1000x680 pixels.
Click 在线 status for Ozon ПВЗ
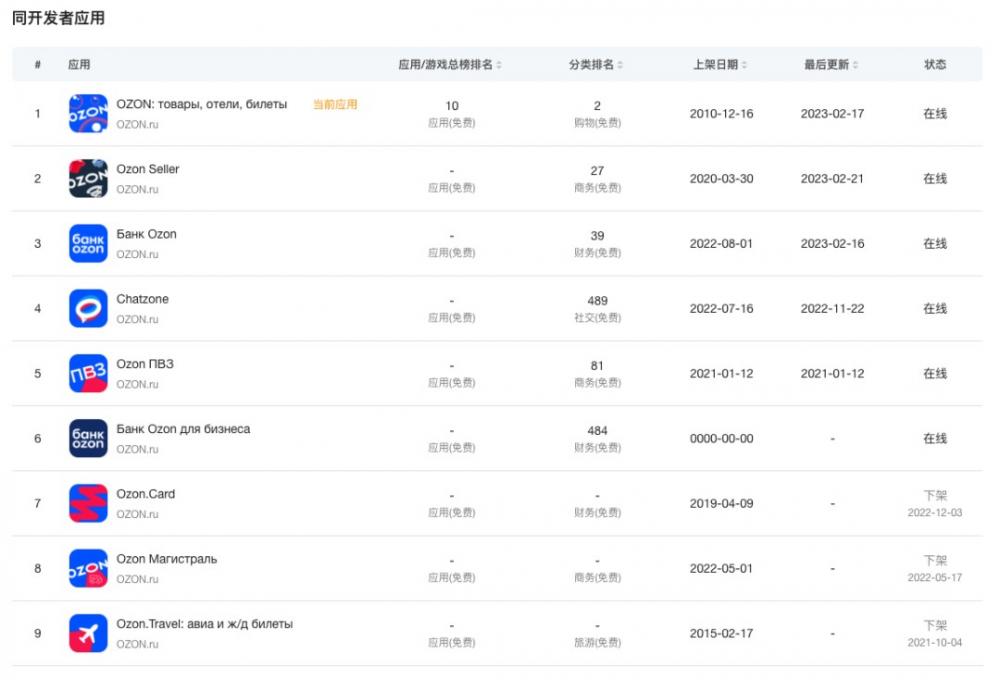(x=935, y=374)
